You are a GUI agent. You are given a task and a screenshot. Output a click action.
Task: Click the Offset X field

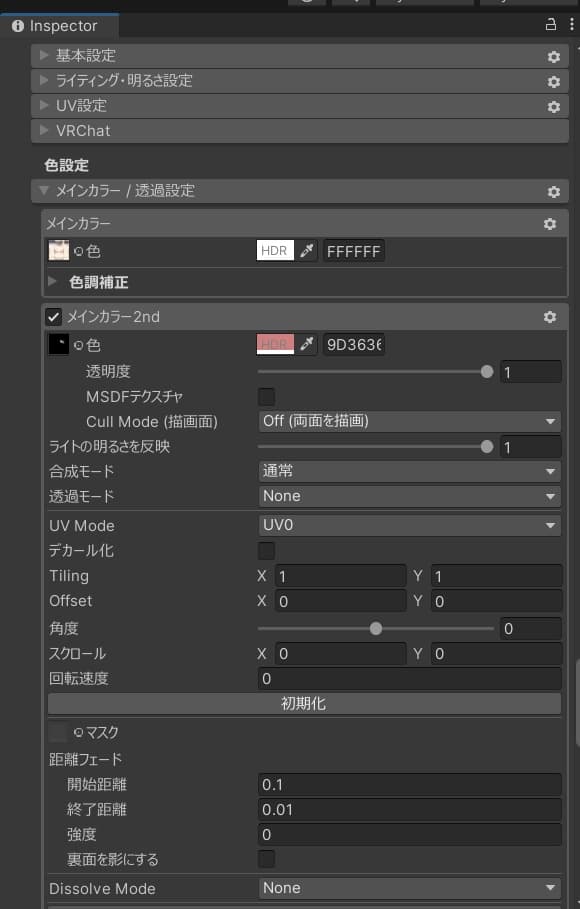tap(340, 601)
